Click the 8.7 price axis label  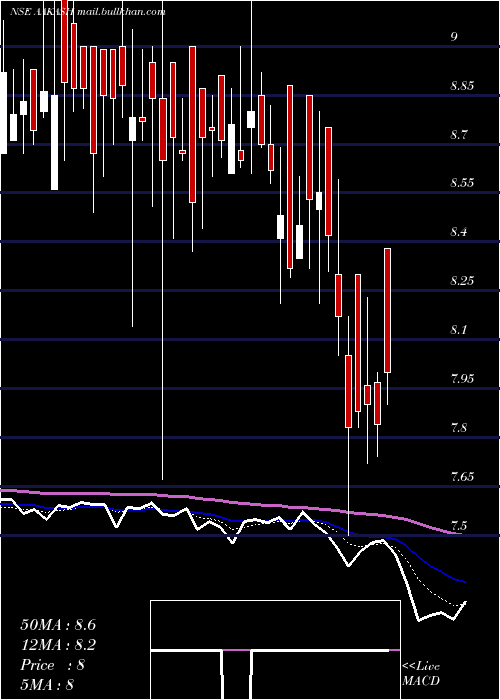(x=459, y=134)
